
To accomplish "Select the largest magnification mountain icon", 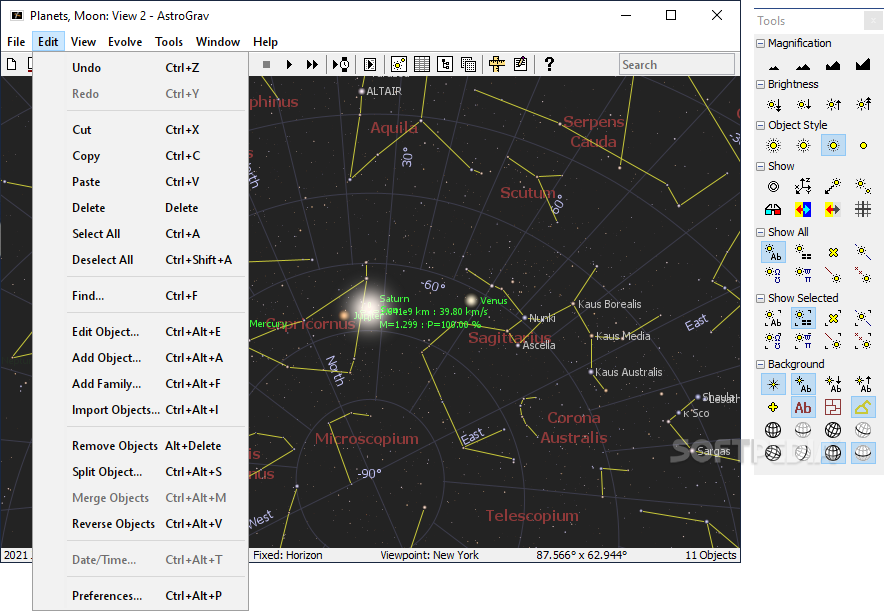I will [863, 65].
